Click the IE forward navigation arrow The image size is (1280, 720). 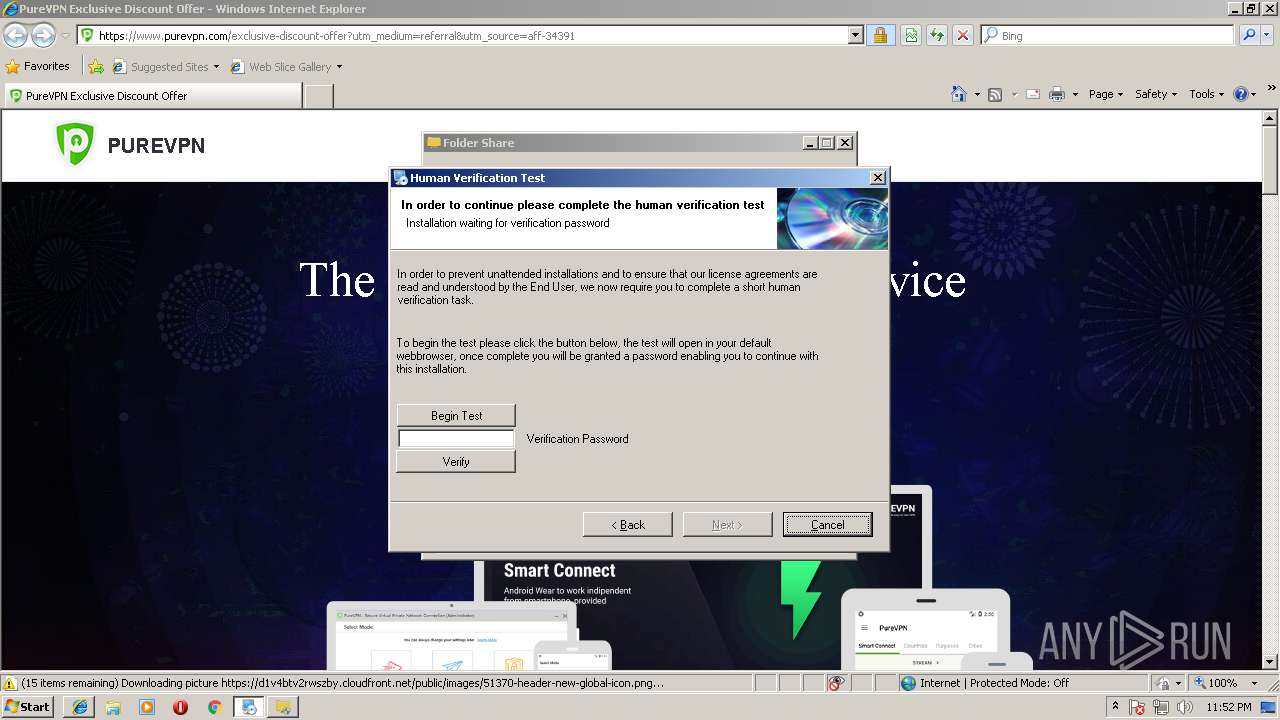tap(43, 35)
